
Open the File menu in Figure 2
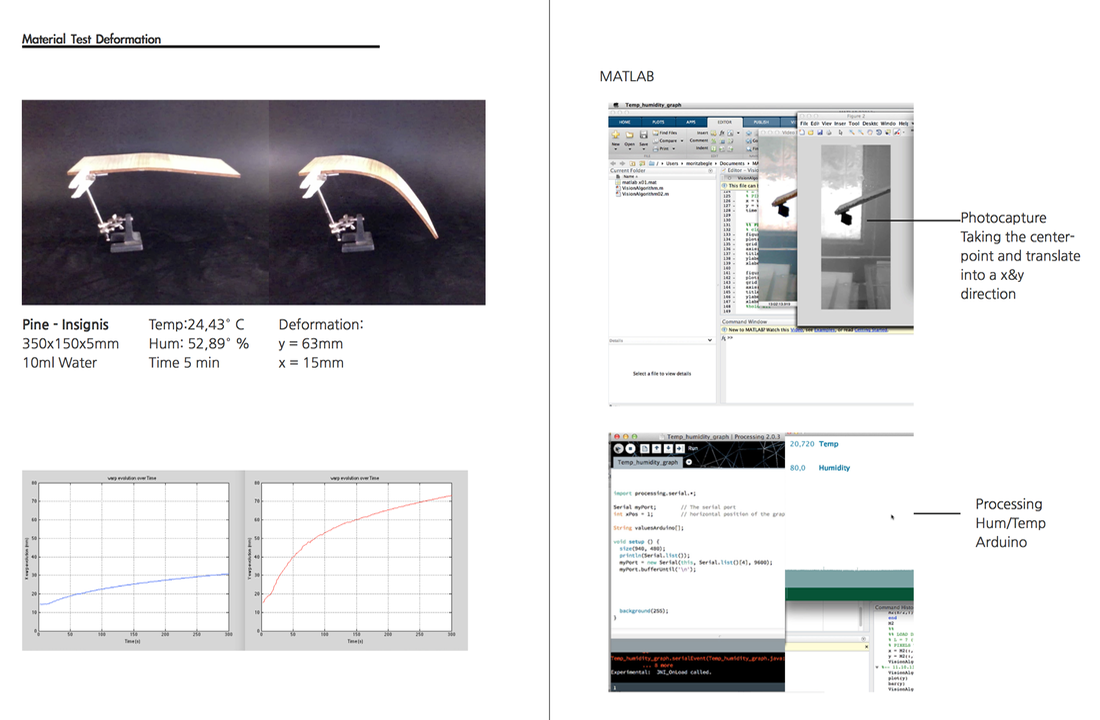[804, 124]
